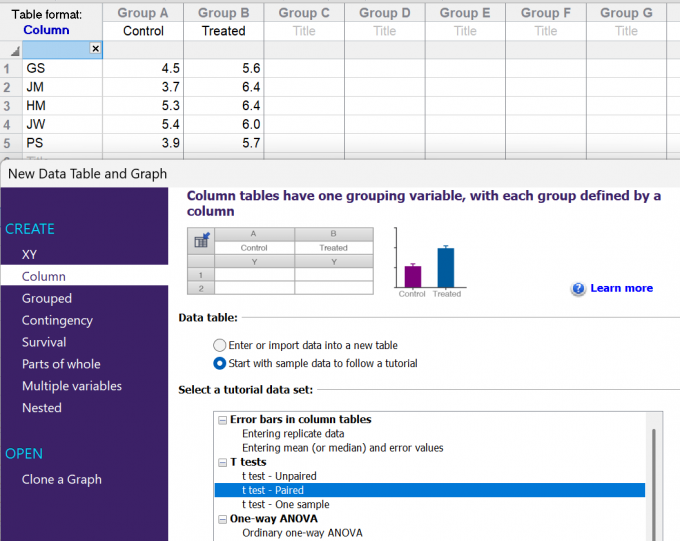This screenshot has height=541, width=680.
Task: Select t test - One sample tutorial
Action: pyautogui.click(x=285, y=505)
